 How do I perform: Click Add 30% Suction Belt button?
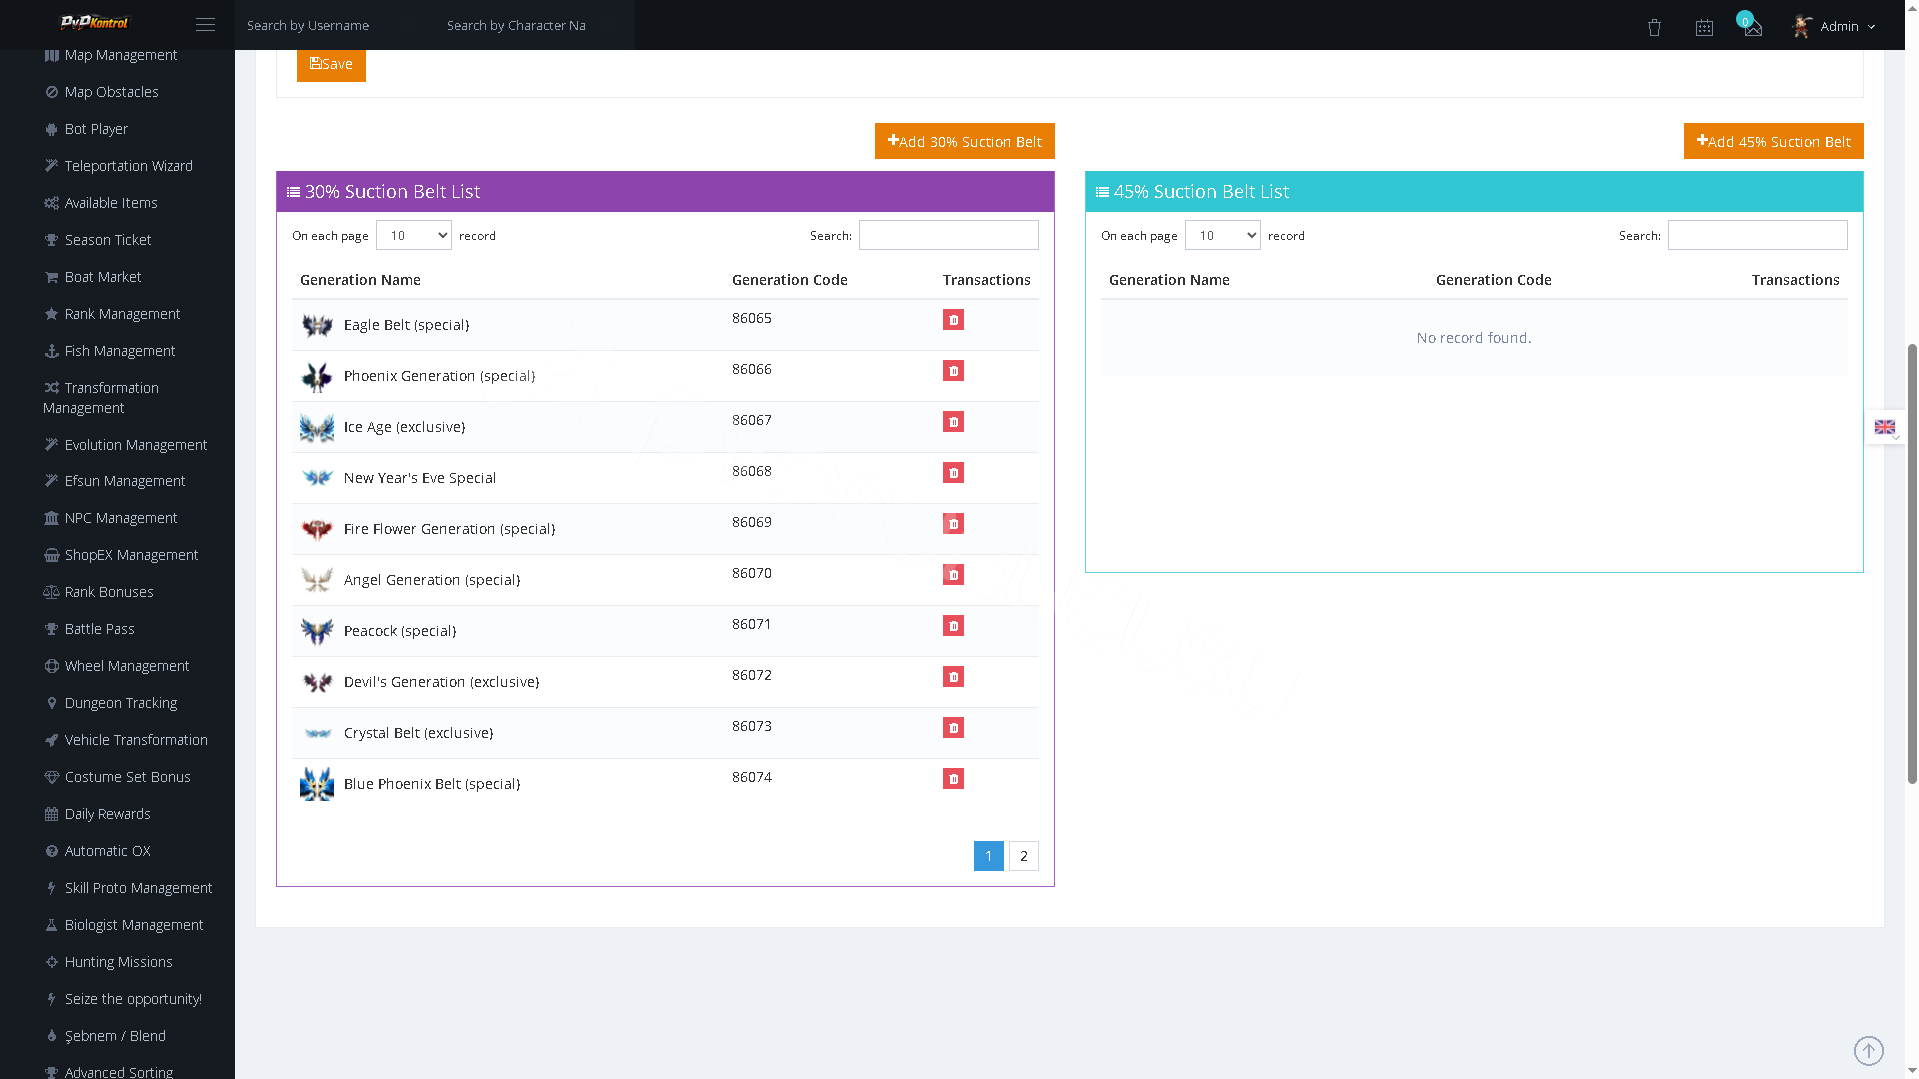point(964,141)
